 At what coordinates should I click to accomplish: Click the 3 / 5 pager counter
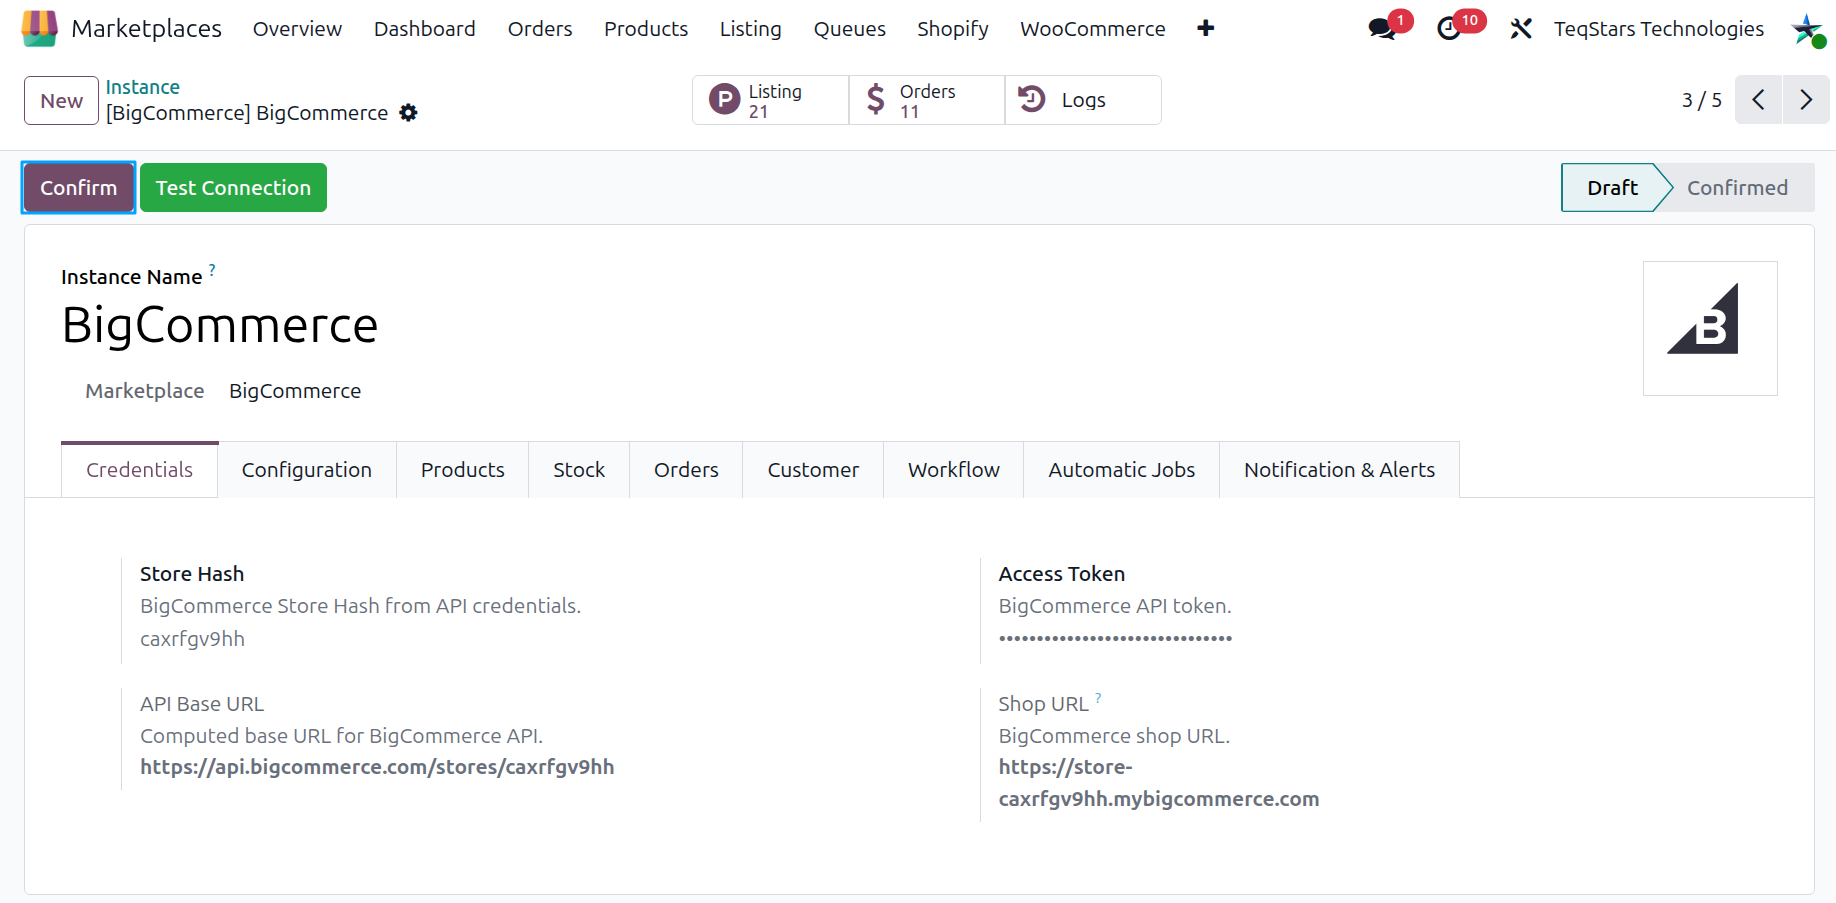1702,100
